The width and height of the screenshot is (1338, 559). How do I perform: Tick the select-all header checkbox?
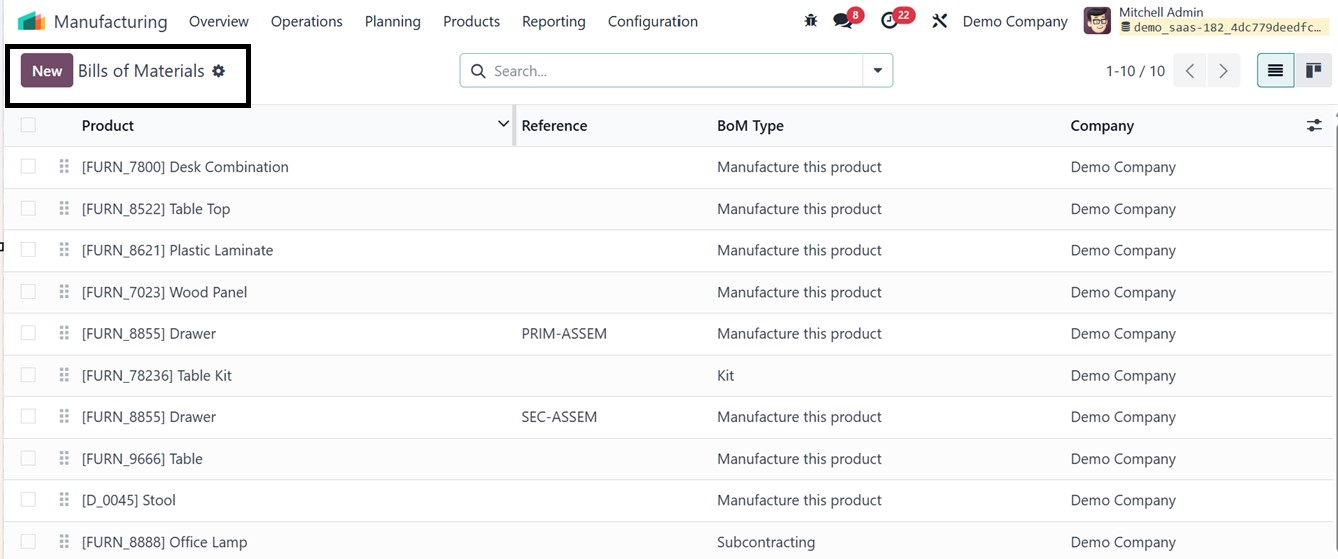point(28,125)
